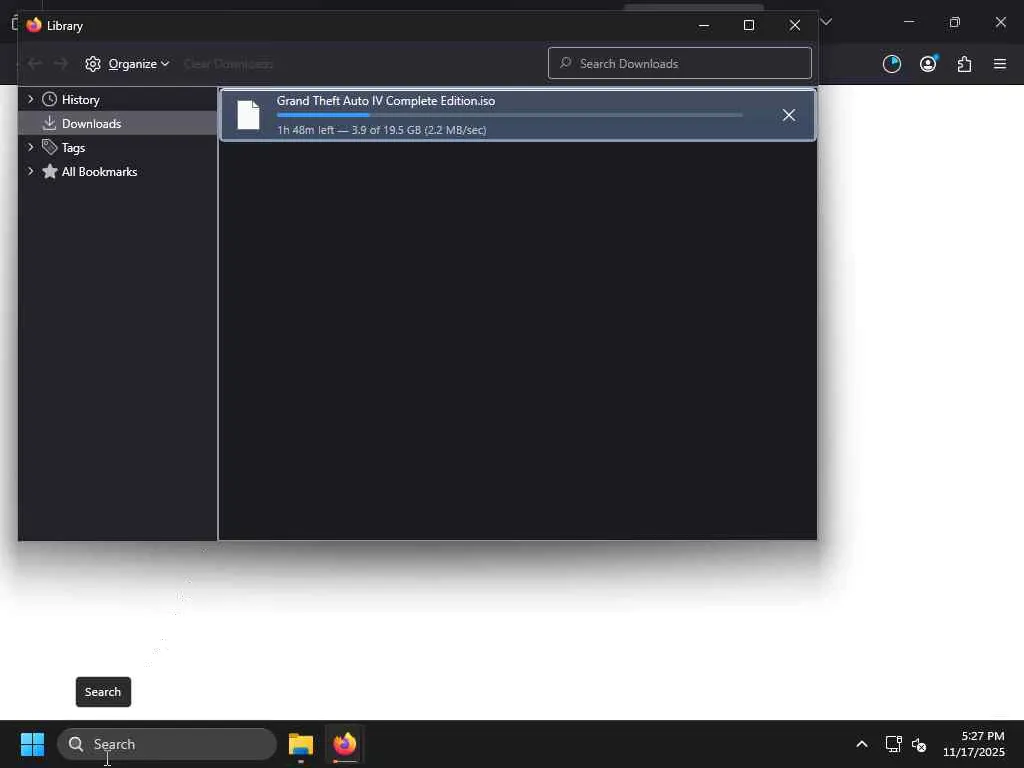
Task: Click the download progress bar
Action: [x=509, y=115]
